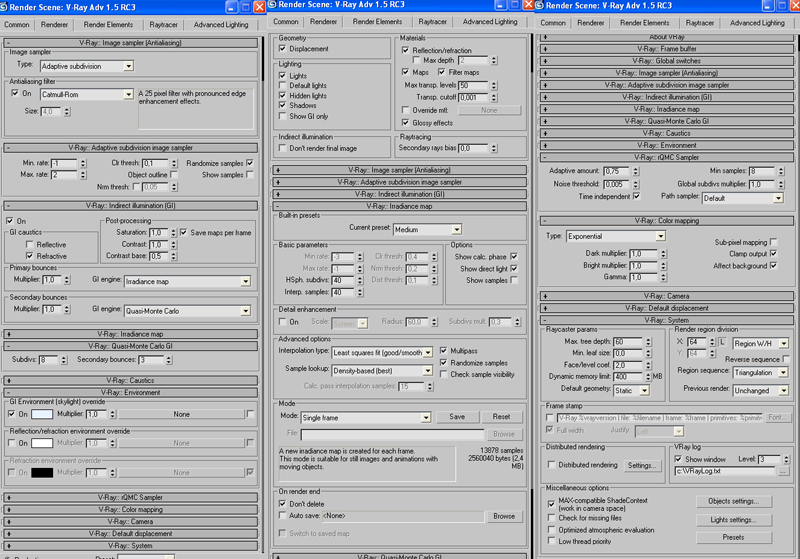Click refraction environment black color swatch
The height and width of the screenshot is (559, 800).
[x=42, y=473]
